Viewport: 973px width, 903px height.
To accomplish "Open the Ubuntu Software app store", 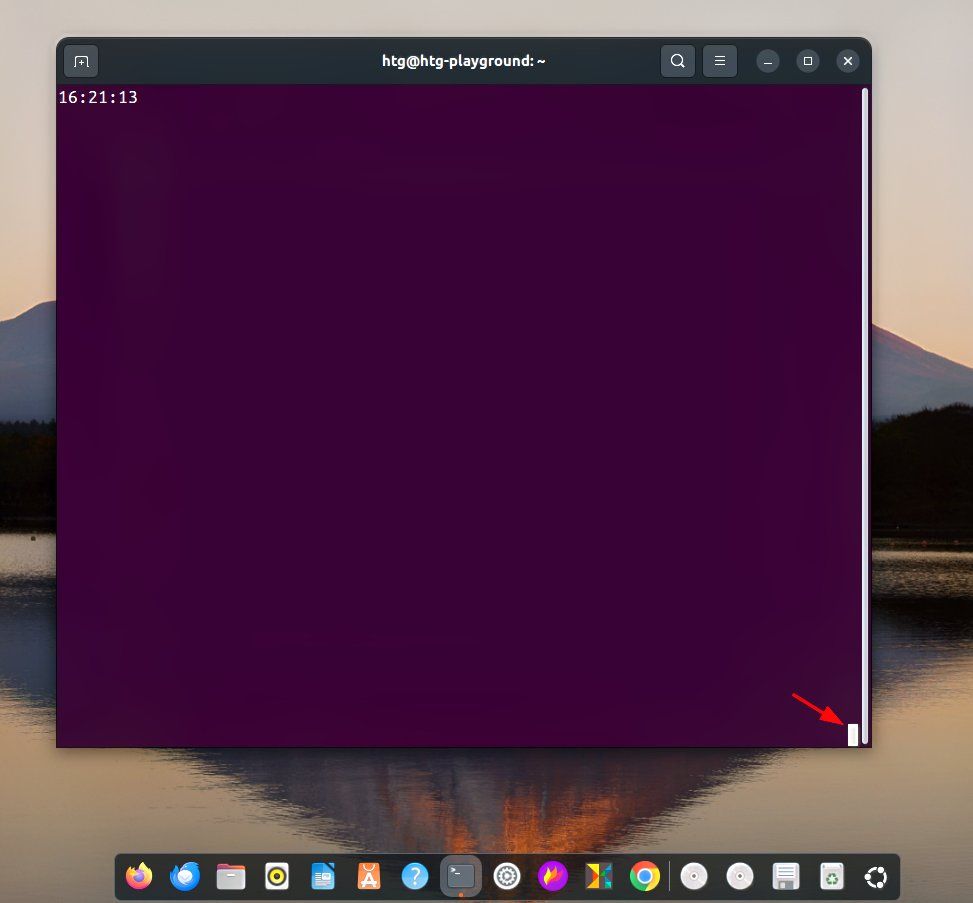I will pyautogui.click(x=369, y=876).
